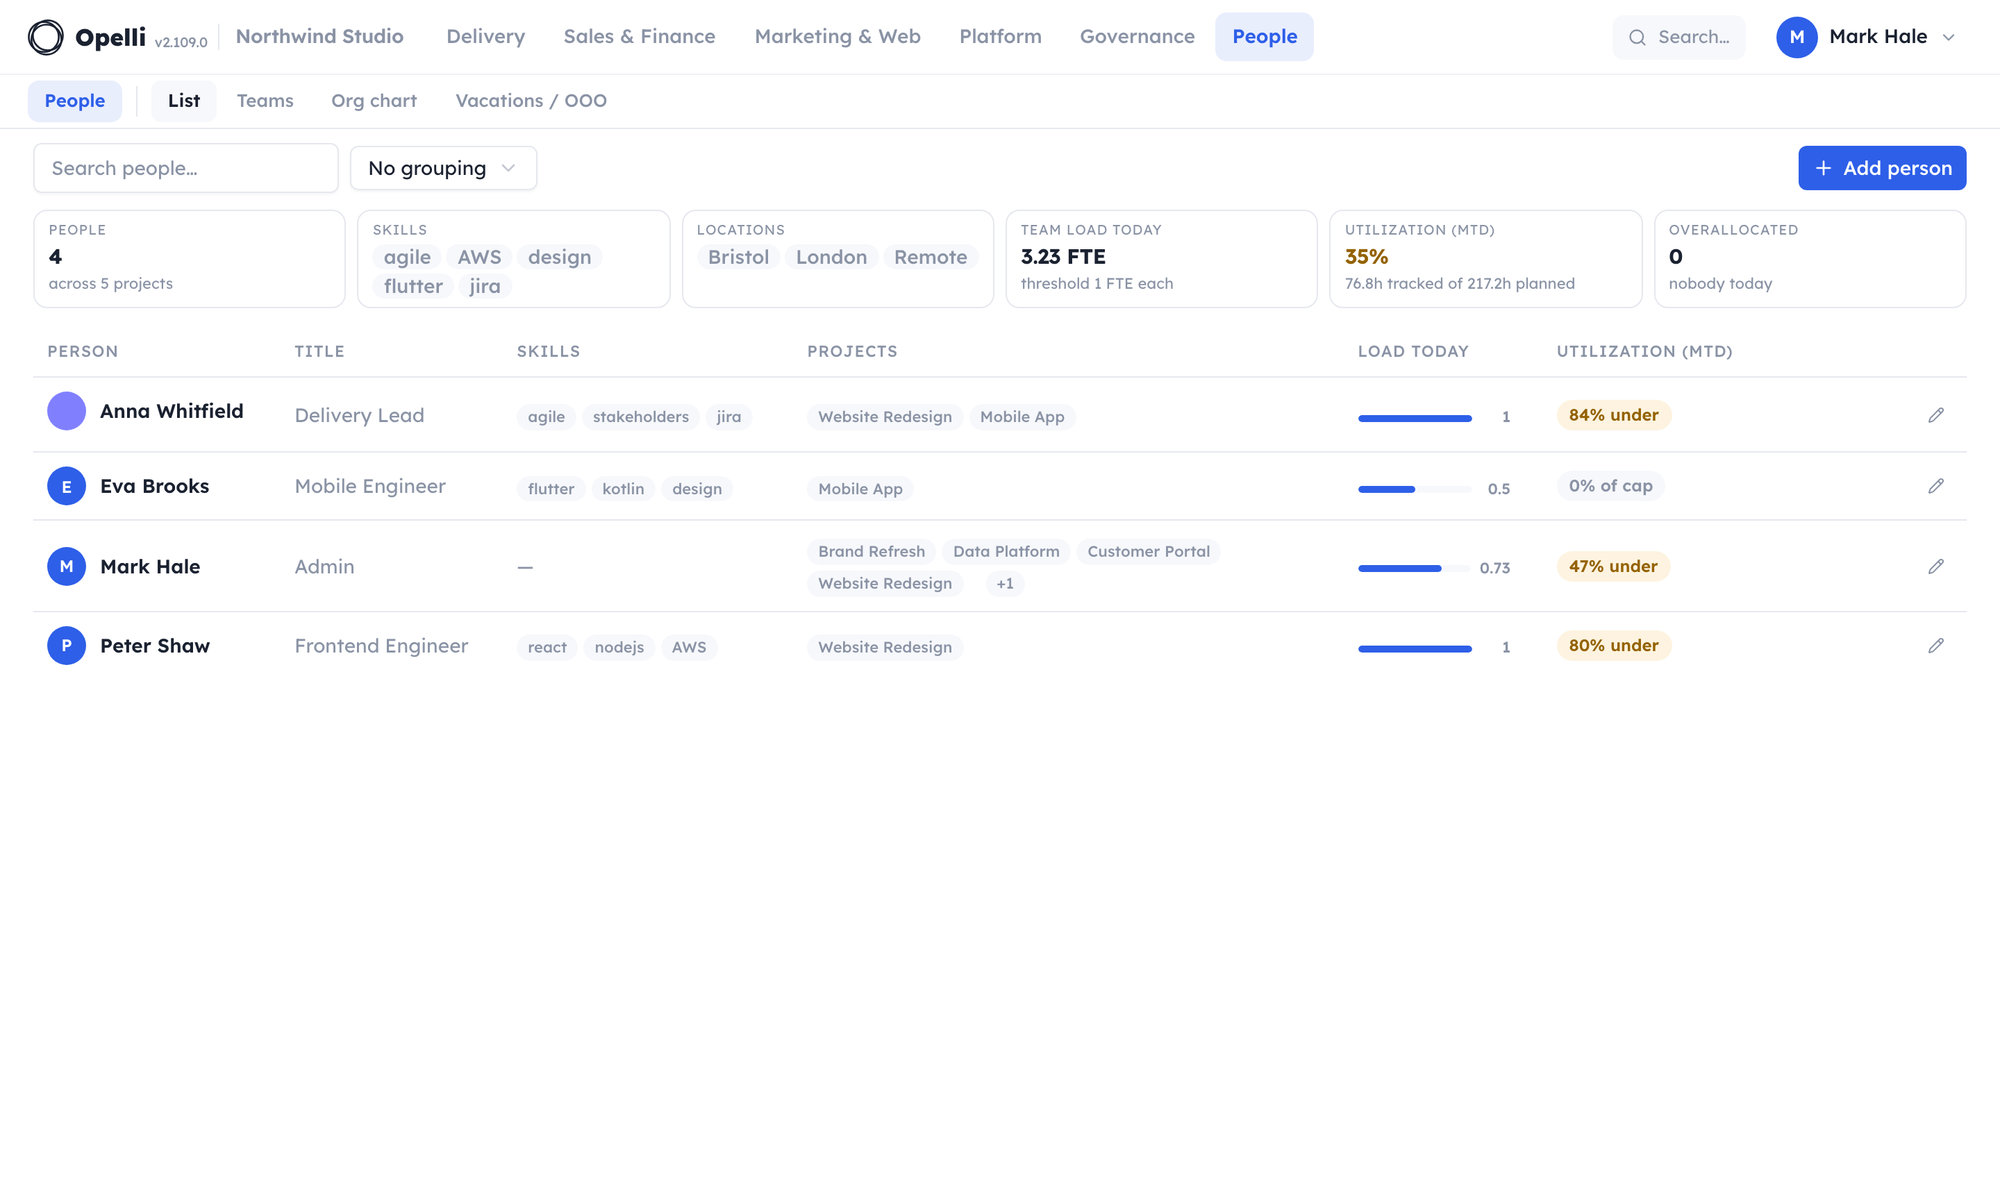This screenshot has height=1194, width=2000.
Task: Click the People sub-navigation pill
Action: pyautogui.click(x=75, y=101)
